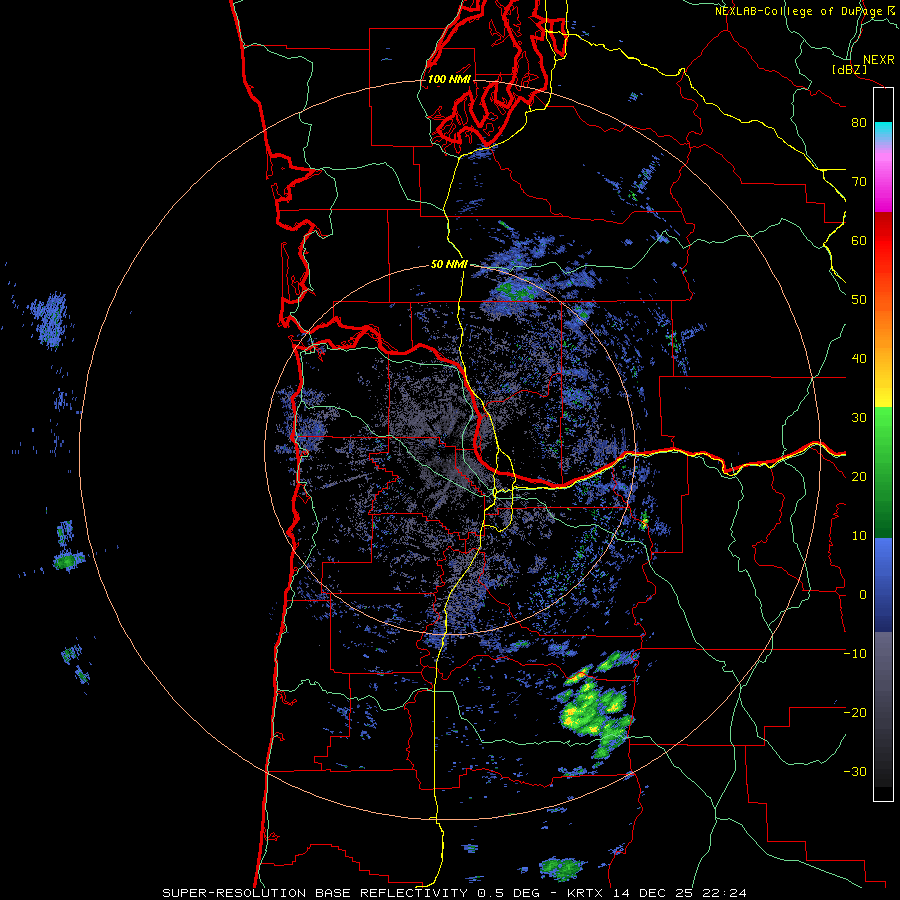Click the 80 dBZ scale value
This screenshot has width=900, height=900.
click(859, 123)
